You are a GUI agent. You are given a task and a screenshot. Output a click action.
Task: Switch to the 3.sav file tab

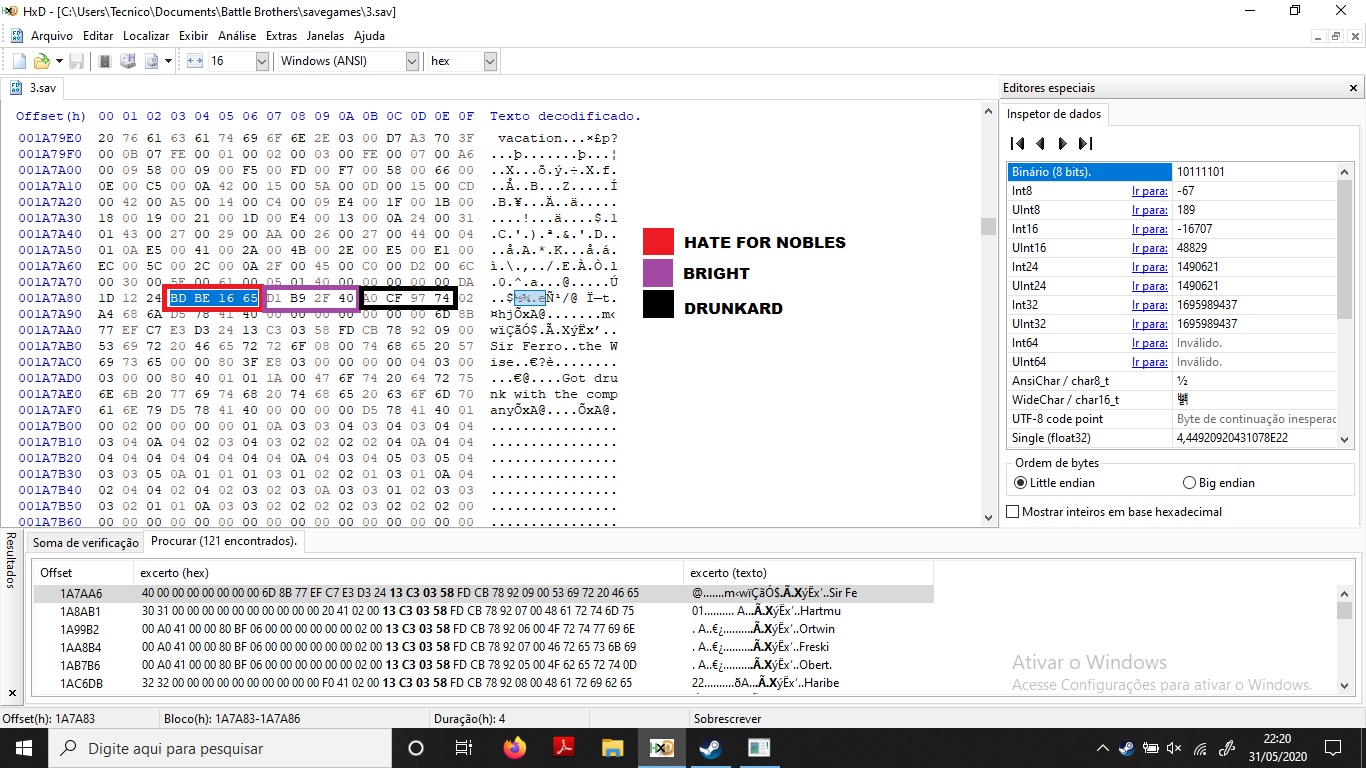point(34,88)
